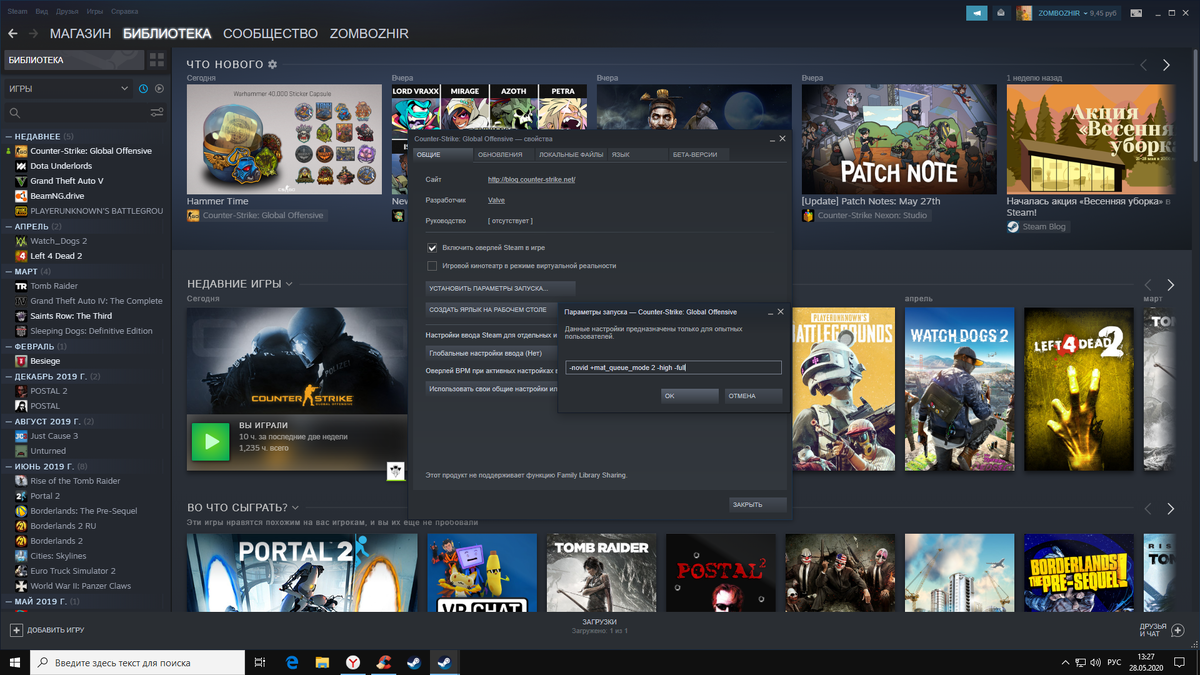The image size is (1200, 675).
Task: Click launch options text field
Action: tap(672, 368)
